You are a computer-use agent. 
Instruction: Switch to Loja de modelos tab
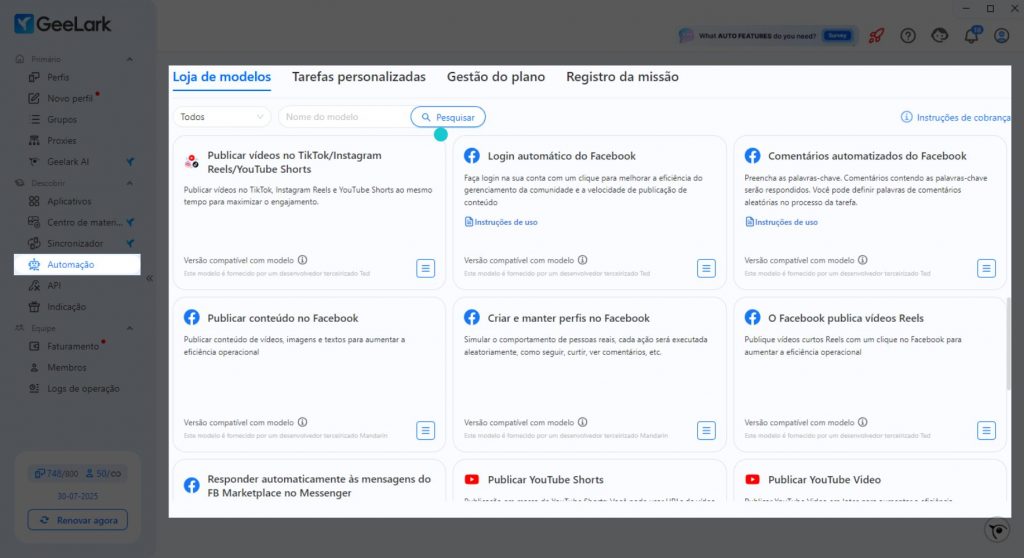point(221,77)
